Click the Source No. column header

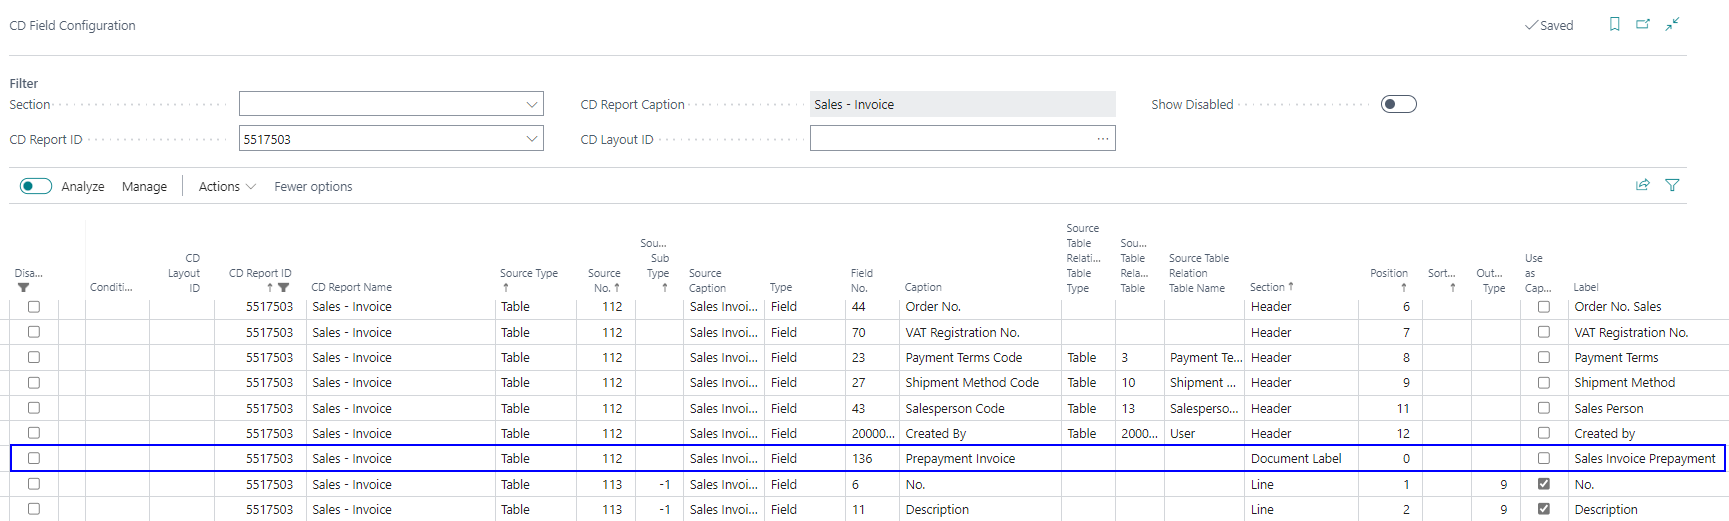604,280
